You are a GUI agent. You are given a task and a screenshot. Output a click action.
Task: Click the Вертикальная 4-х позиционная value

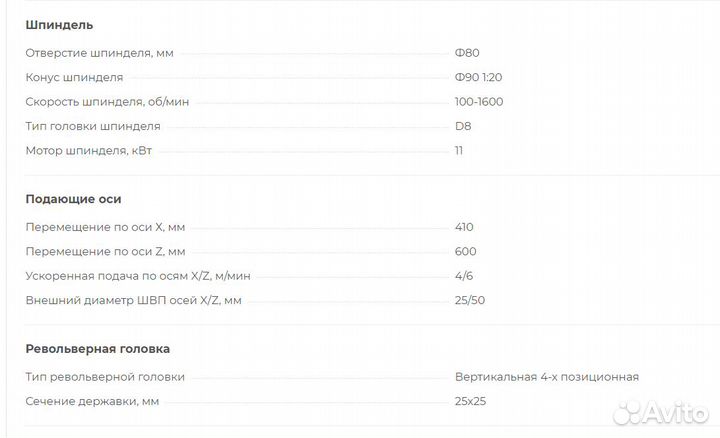click(546, 377)
